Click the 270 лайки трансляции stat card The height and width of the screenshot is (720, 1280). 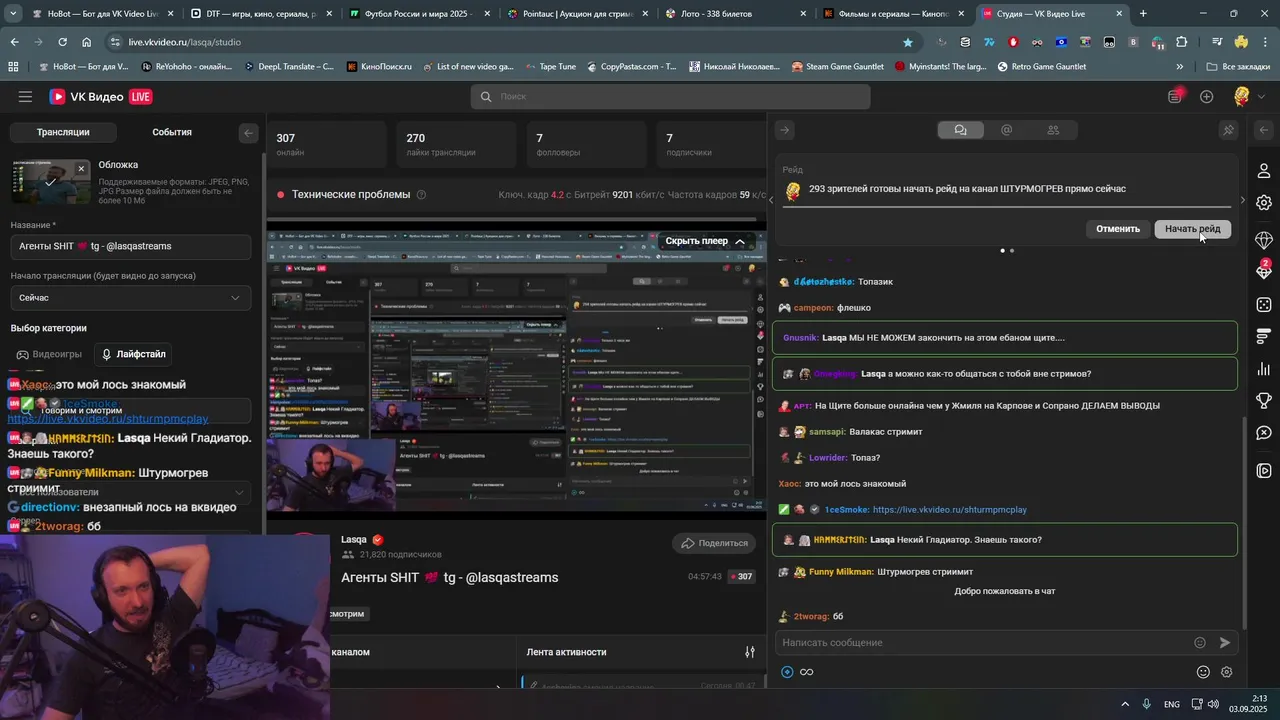456,145
